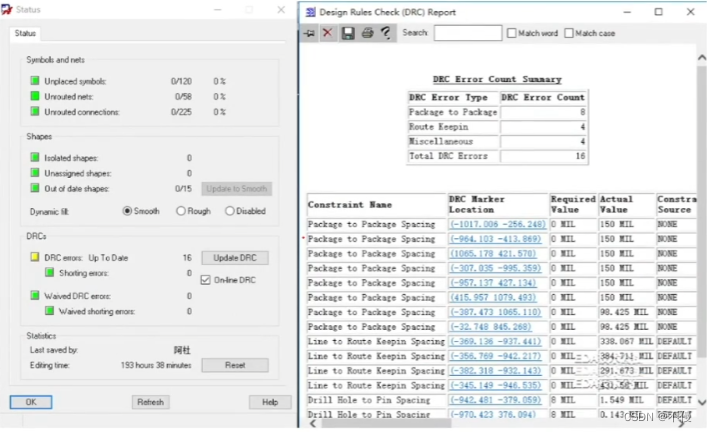Reset the editing time

[235, 365]
